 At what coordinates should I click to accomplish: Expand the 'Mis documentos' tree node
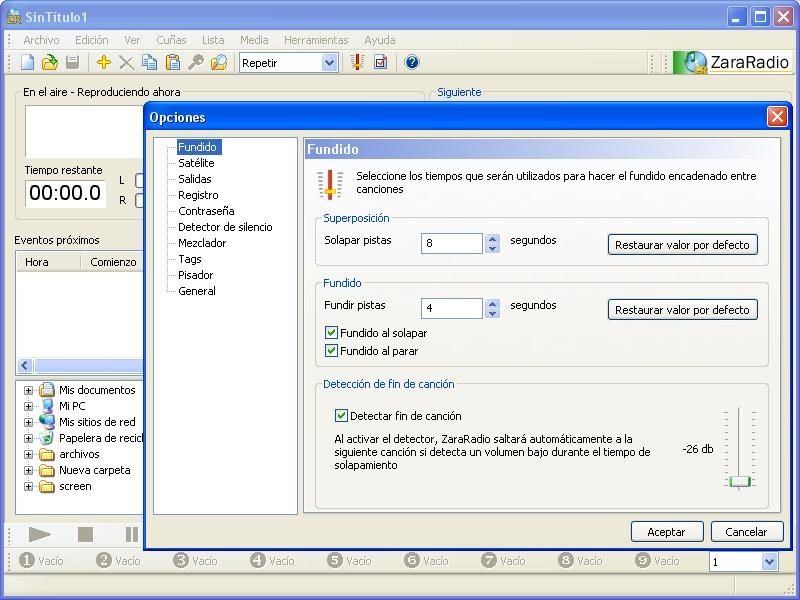[29, 391]
